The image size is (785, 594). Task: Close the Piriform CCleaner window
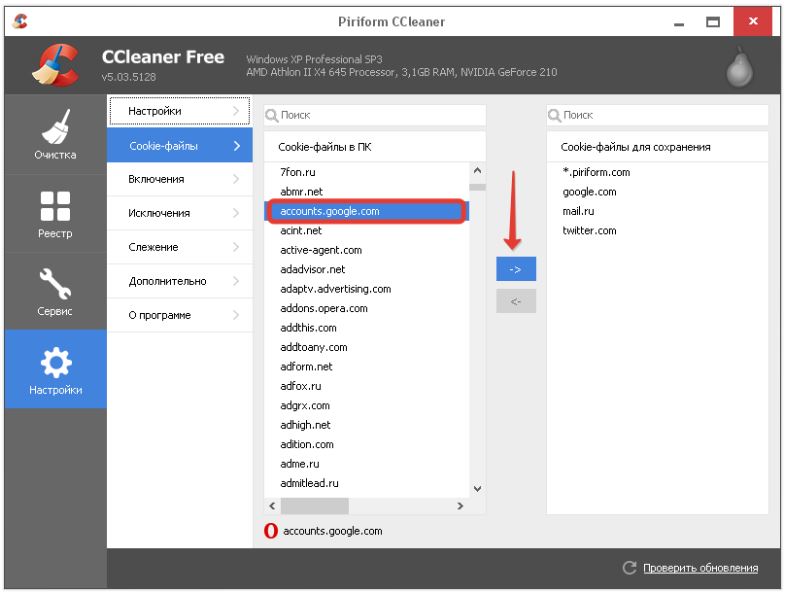click(752, 21)
